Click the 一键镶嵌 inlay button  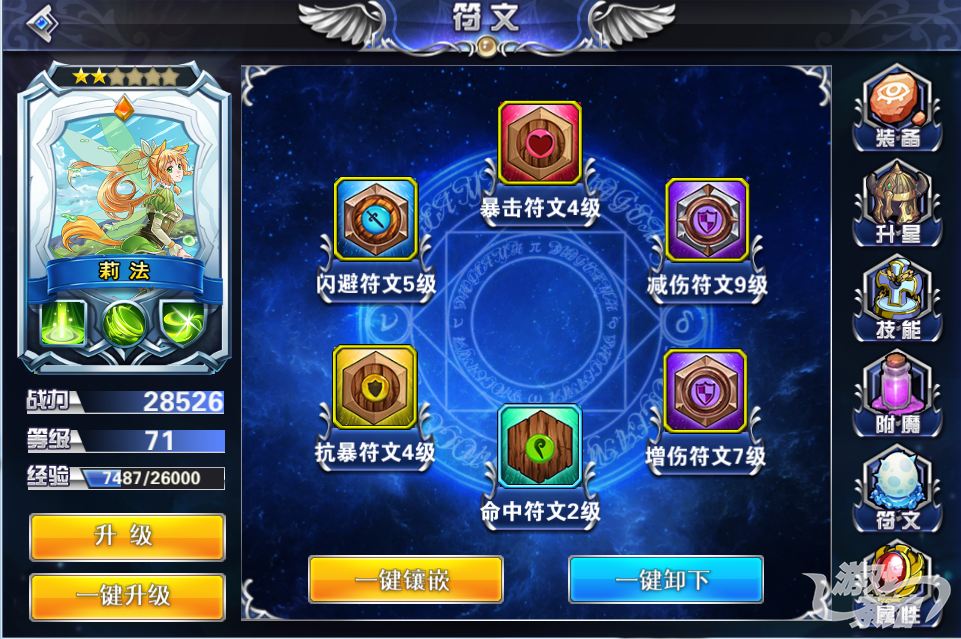(406, 580)
